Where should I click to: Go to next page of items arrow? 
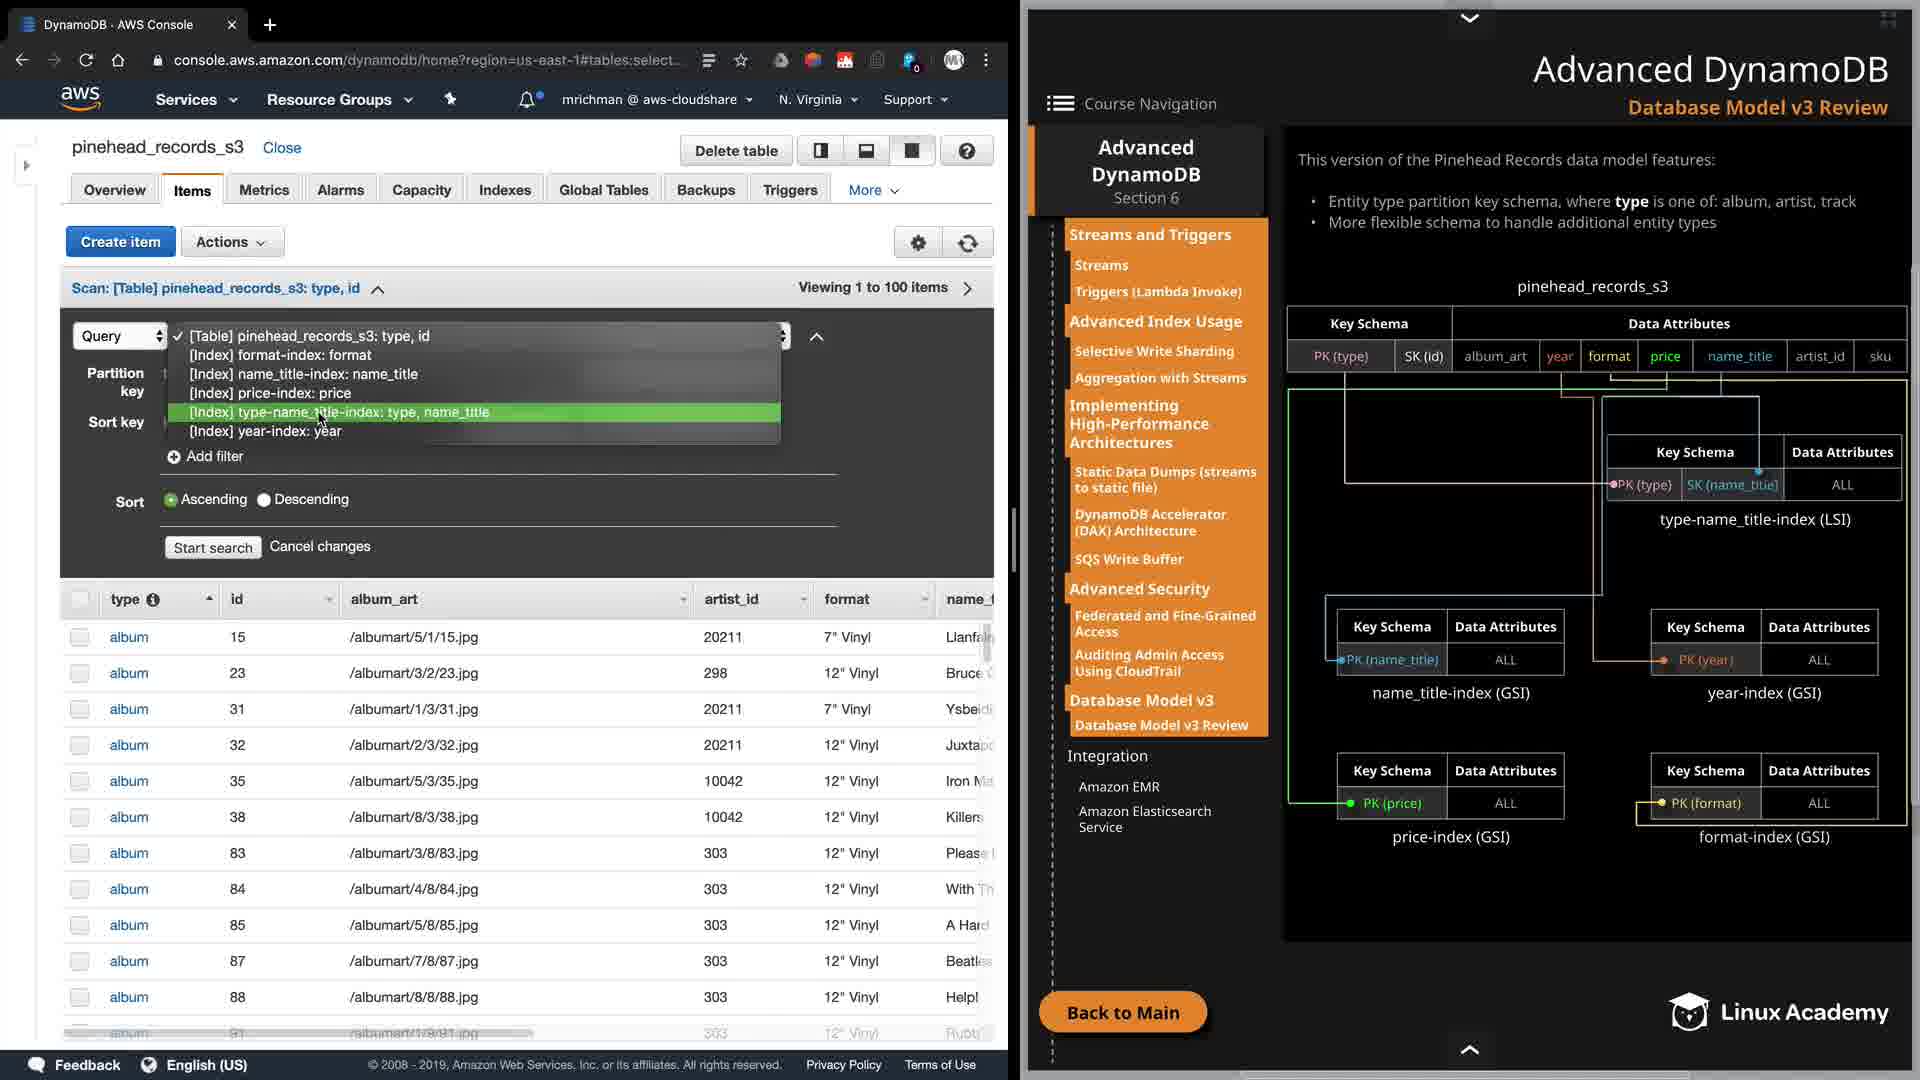967,289
